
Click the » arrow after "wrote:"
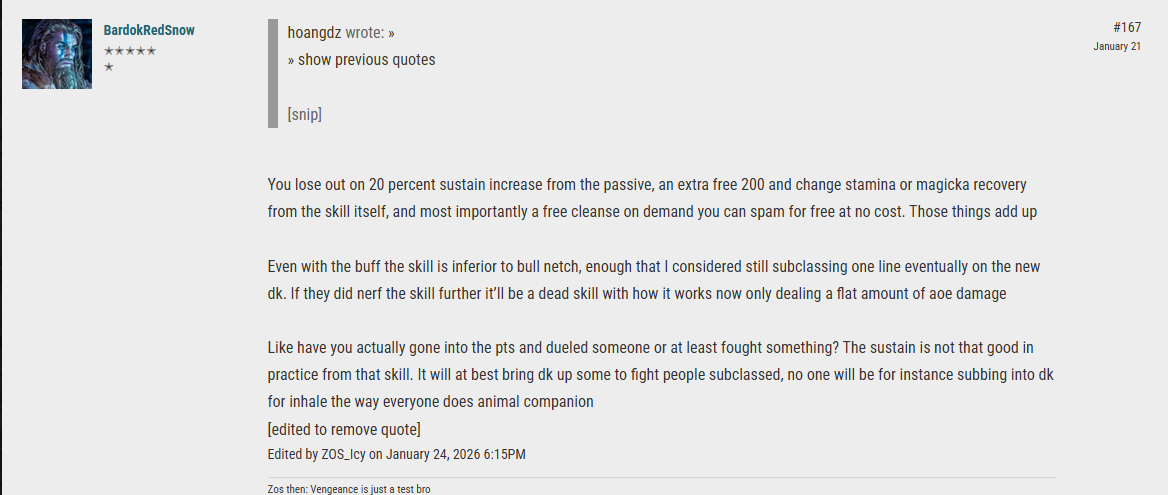tap(392, 33)
